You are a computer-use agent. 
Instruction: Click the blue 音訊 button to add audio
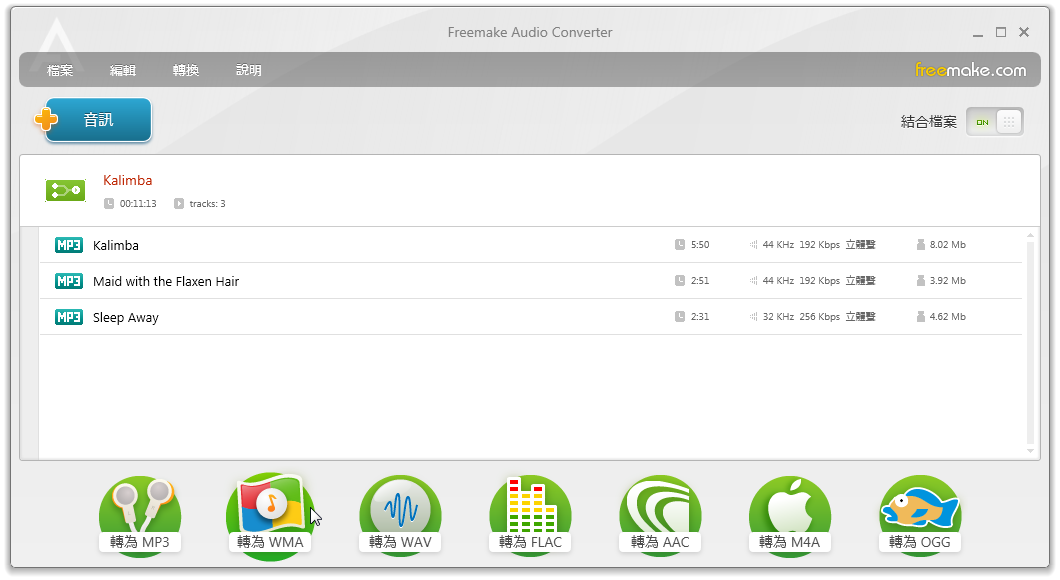click(97, 118)
